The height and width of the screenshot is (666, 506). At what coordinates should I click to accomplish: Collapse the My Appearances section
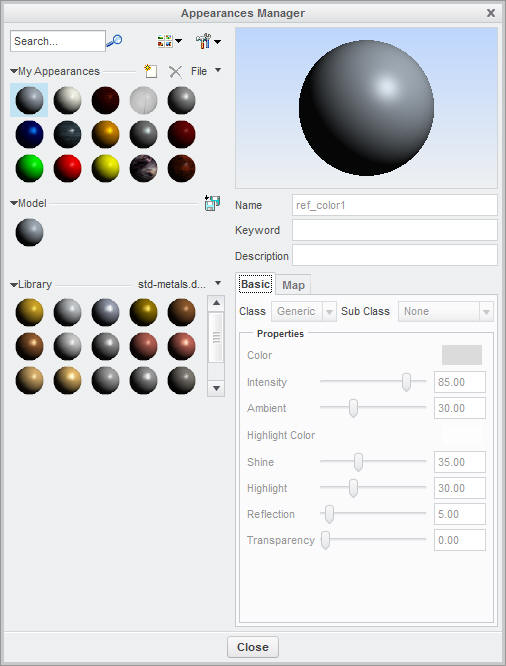point(14,71)
